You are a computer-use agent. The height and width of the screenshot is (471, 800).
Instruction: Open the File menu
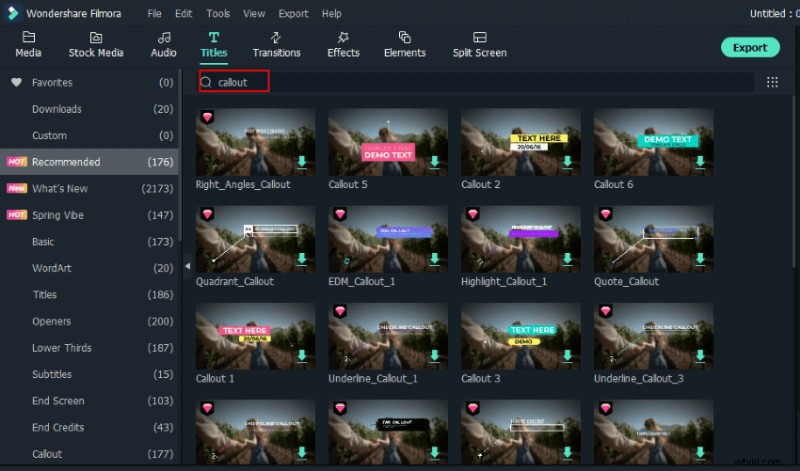click(154, 14)
